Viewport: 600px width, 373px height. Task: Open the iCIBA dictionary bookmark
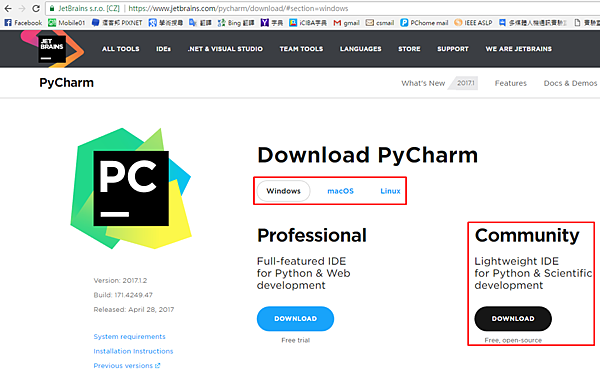click(x=308, y=23)
